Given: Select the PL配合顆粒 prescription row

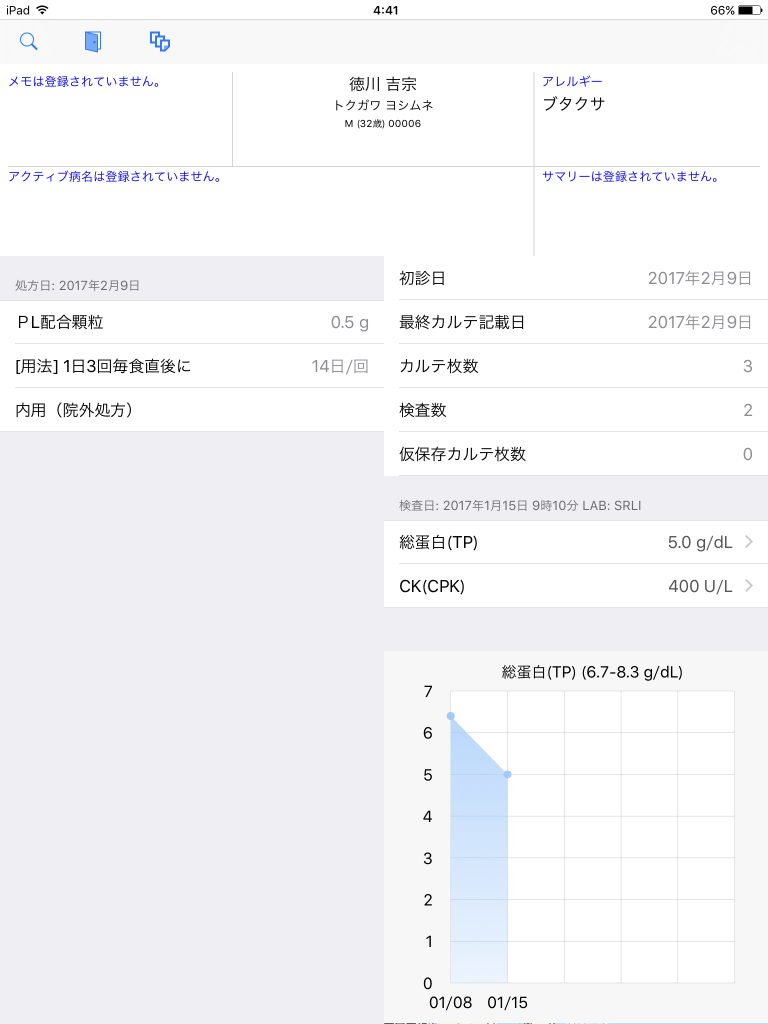Looking at the screenshot, I should pyautogui.click(x=192, y=322).
